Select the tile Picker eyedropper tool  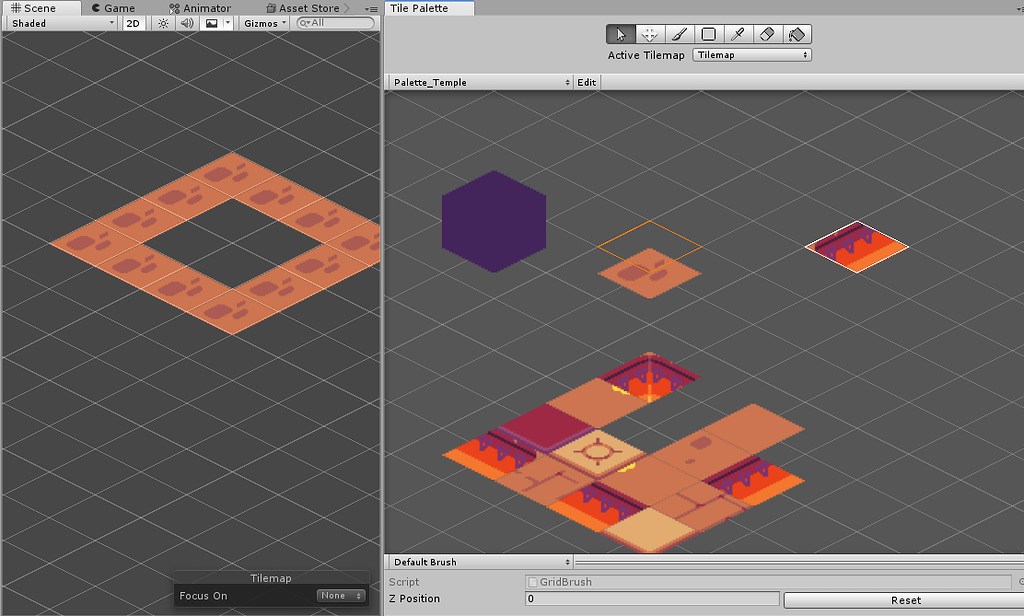click(736, 33)
